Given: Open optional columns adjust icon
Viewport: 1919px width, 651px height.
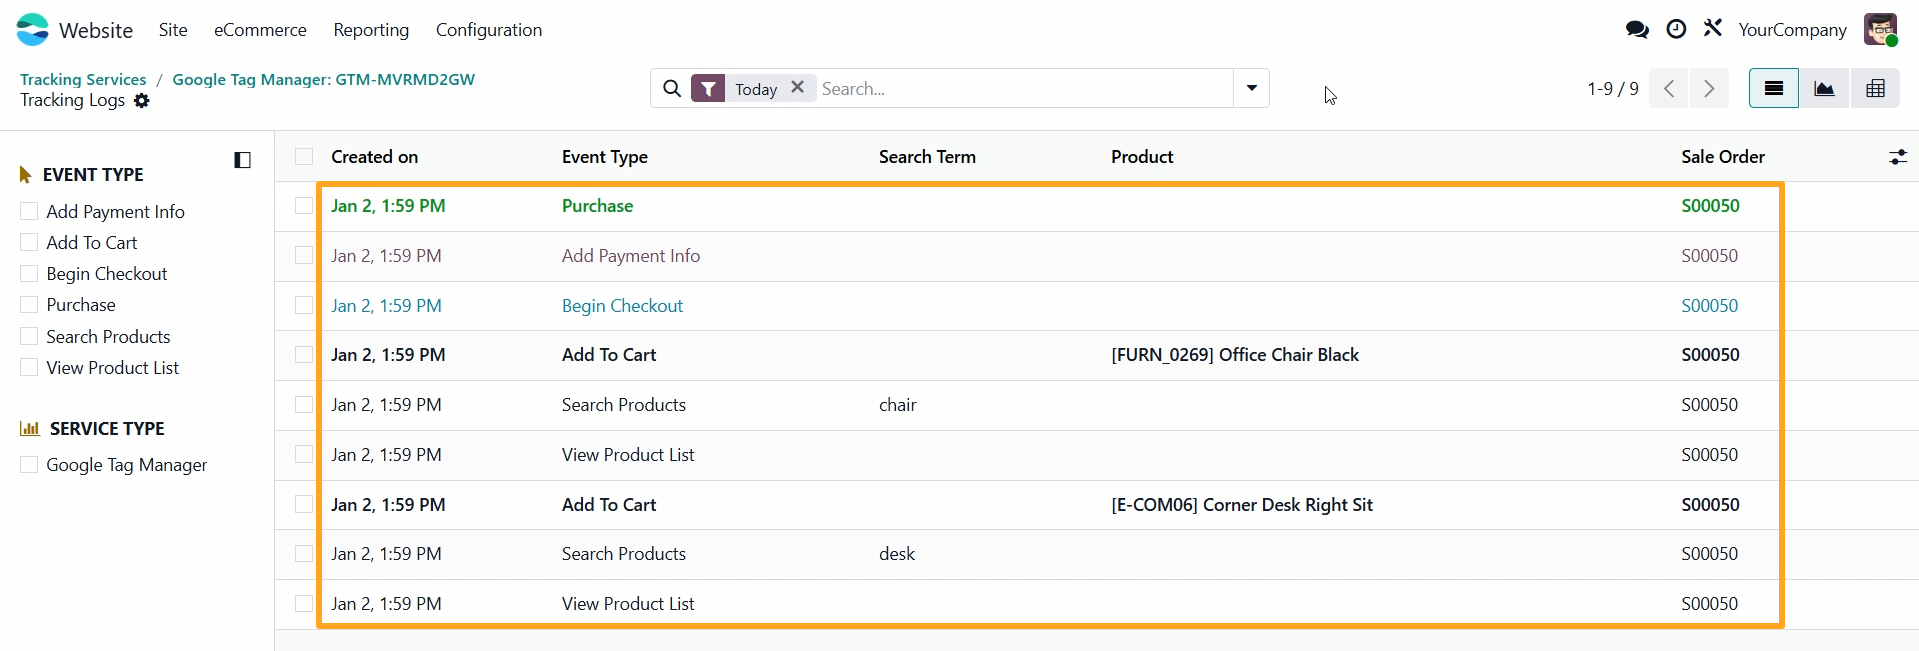Looking at the screenshot, I should tap(1897, 157).
